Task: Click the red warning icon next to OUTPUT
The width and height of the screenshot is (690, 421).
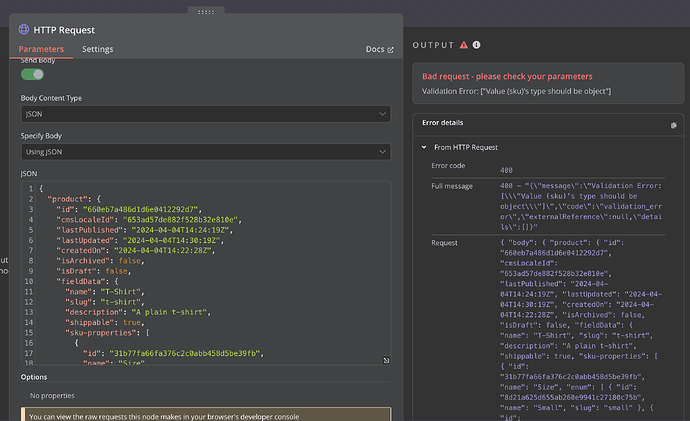Action: tap(464, 45)
